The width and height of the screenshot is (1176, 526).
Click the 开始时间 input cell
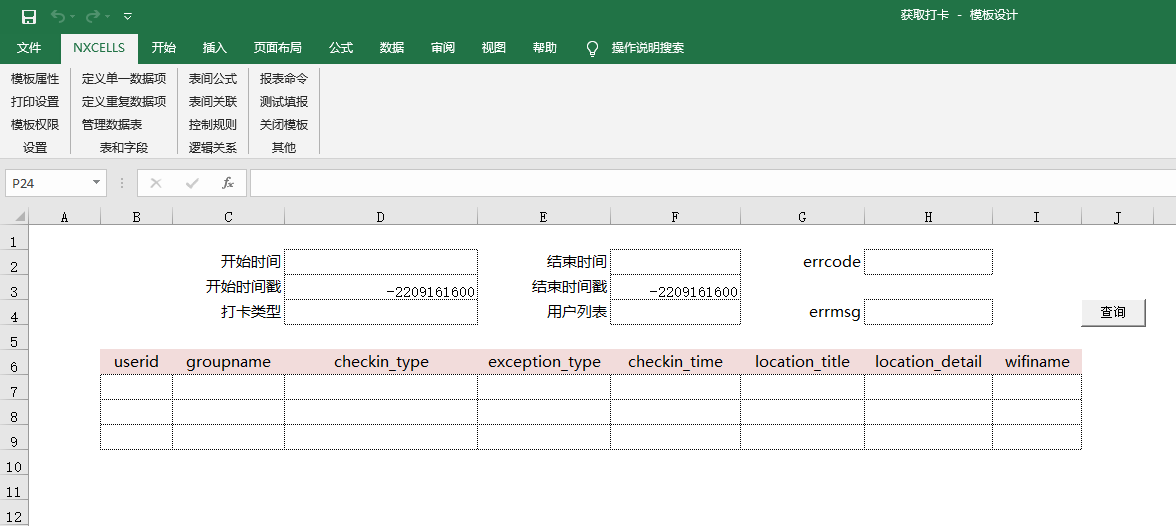coord(381,262)
